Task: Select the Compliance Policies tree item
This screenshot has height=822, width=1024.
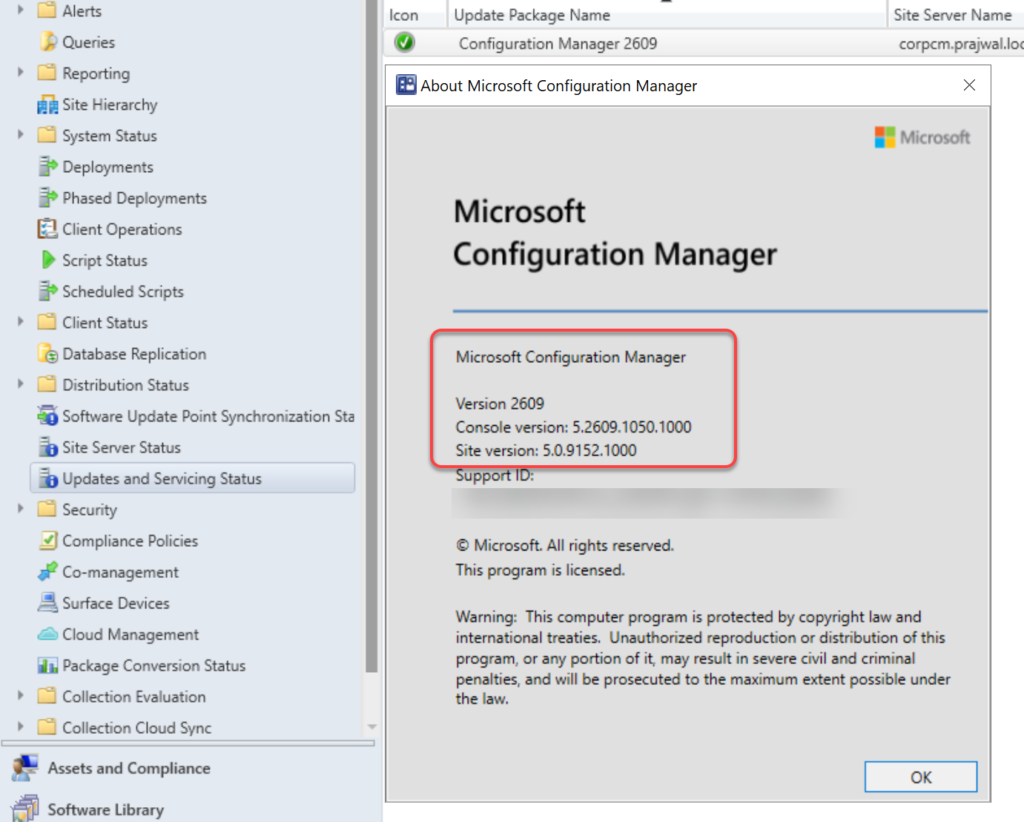Action: [x=130, y=541]
